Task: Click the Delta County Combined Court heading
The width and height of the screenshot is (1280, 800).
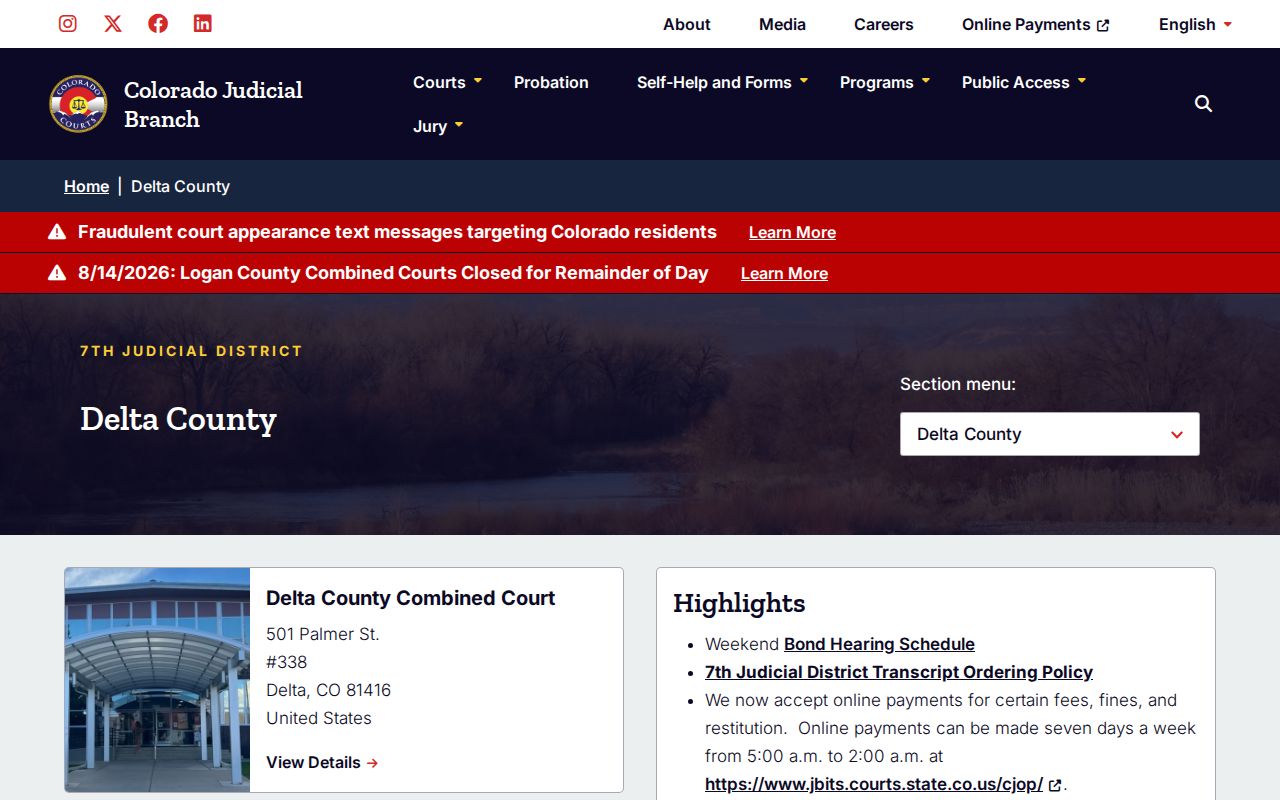Action: pos(410,598)
